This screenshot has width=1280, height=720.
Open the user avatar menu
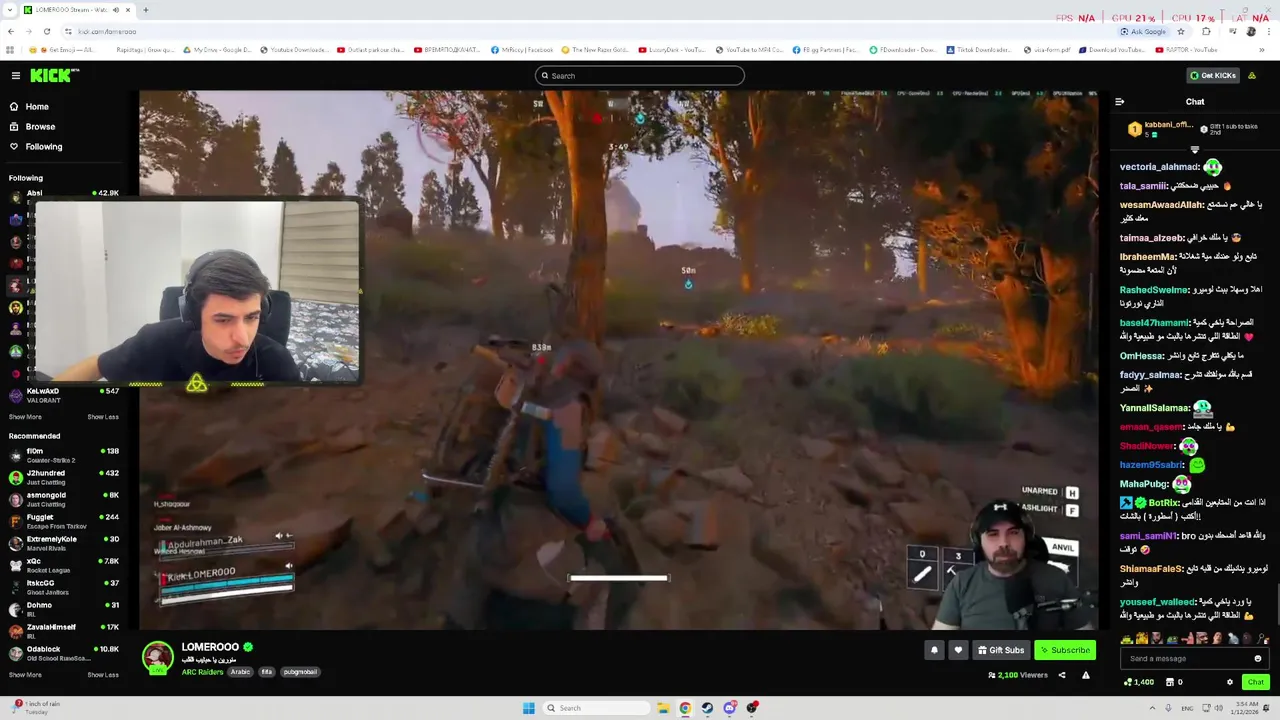pyautogui.click(x=1252, y=75)
